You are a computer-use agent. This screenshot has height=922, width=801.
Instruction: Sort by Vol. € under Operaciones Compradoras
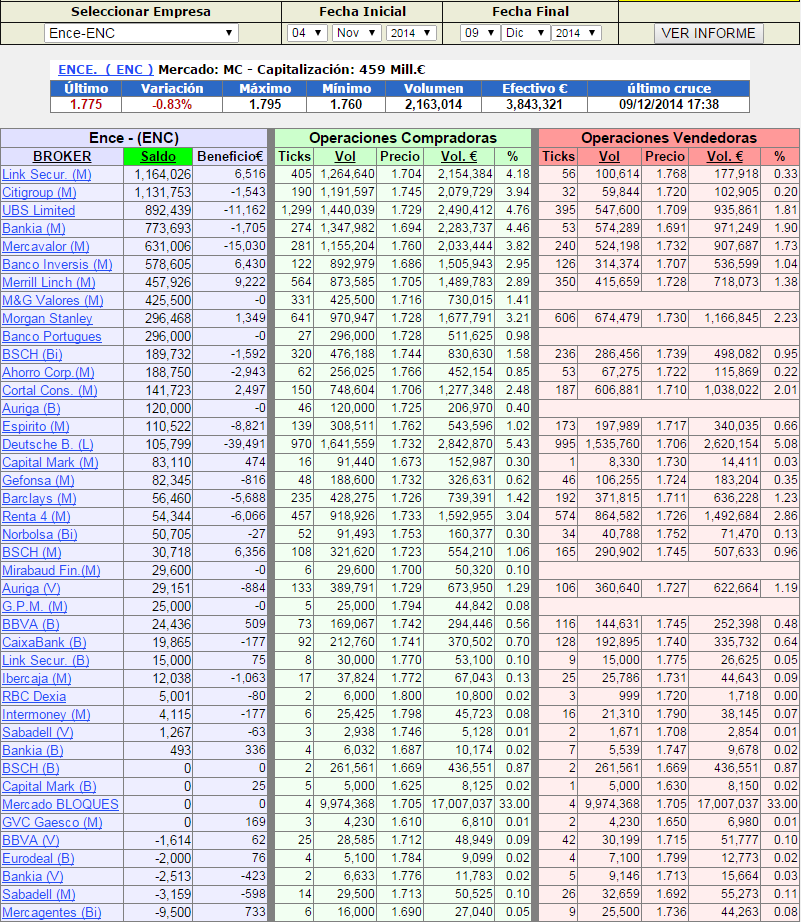pos(459,156)
